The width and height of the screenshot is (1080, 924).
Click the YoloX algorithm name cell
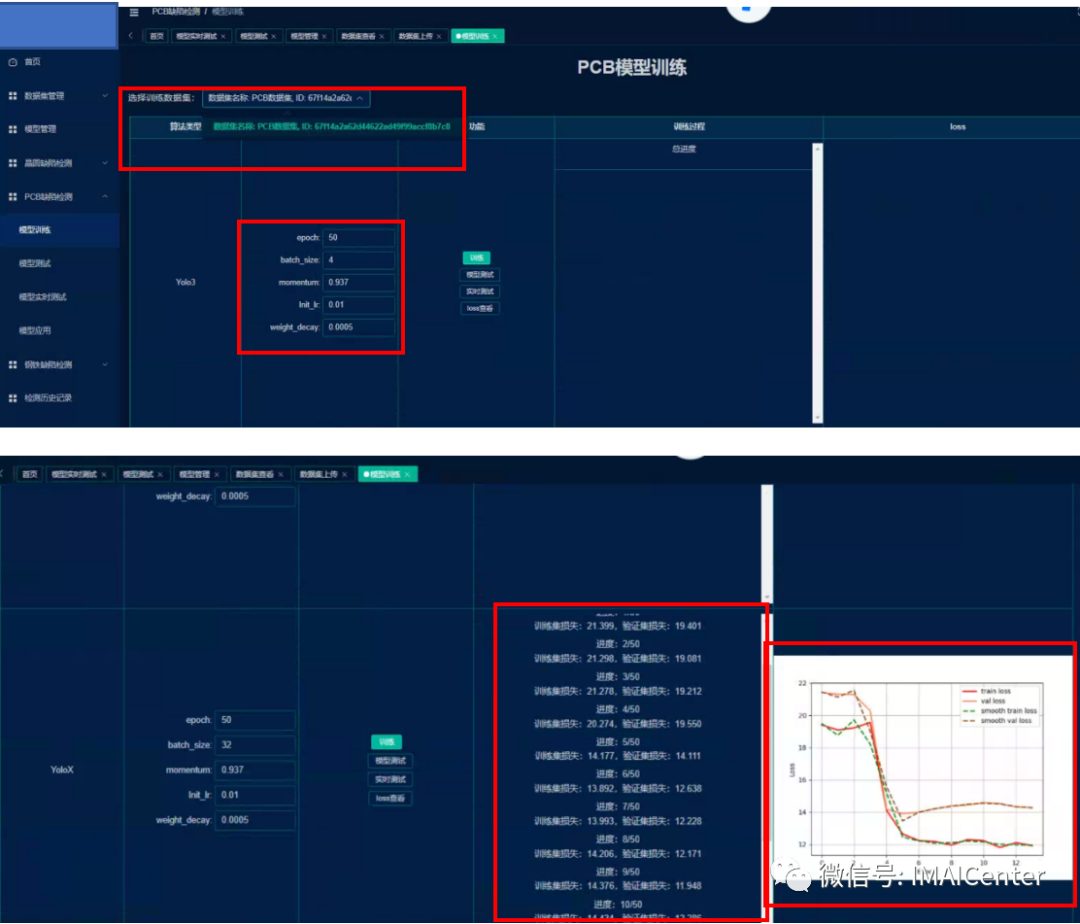point(62,770)
